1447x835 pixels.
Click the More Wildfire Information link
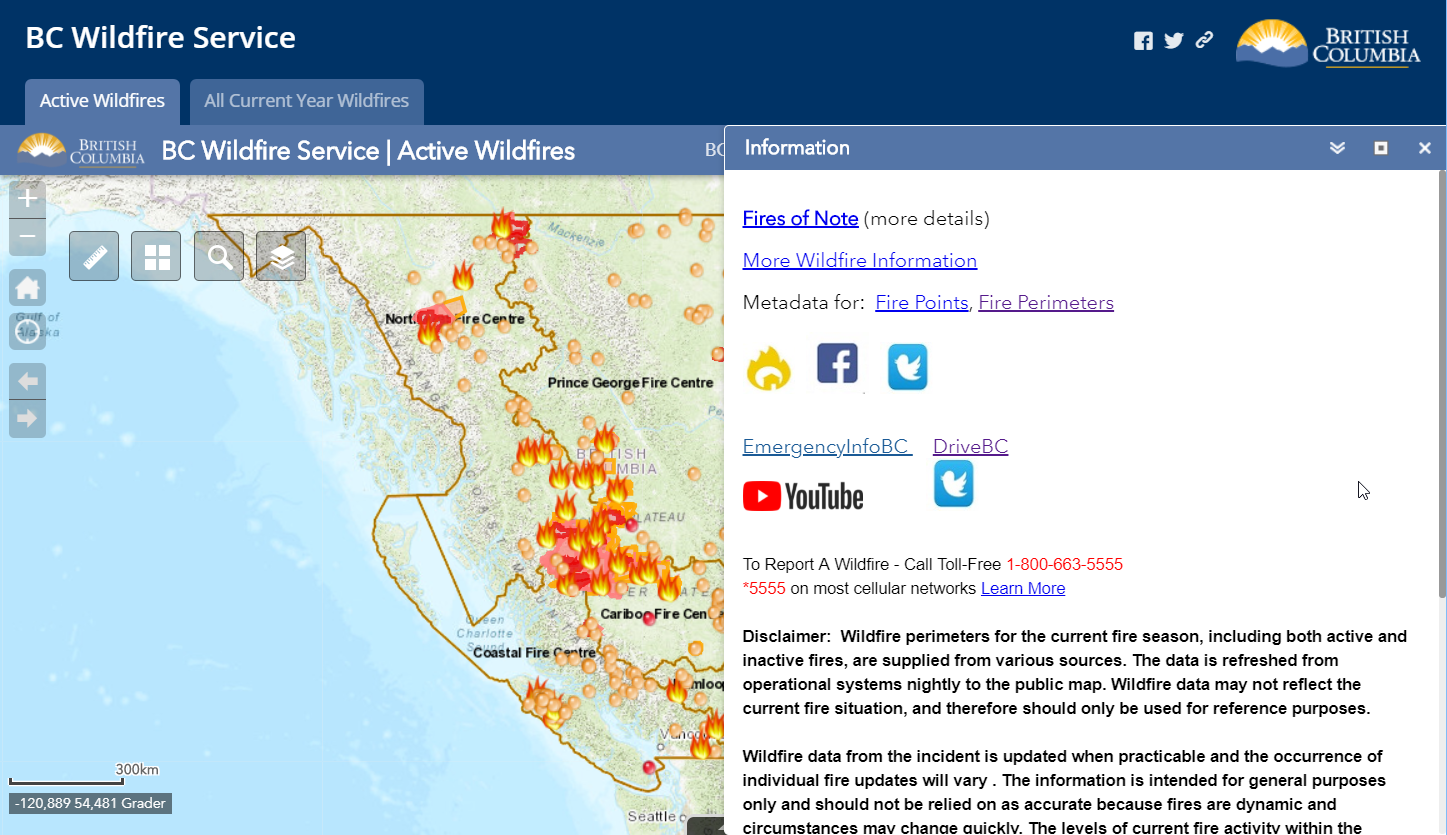859,260
